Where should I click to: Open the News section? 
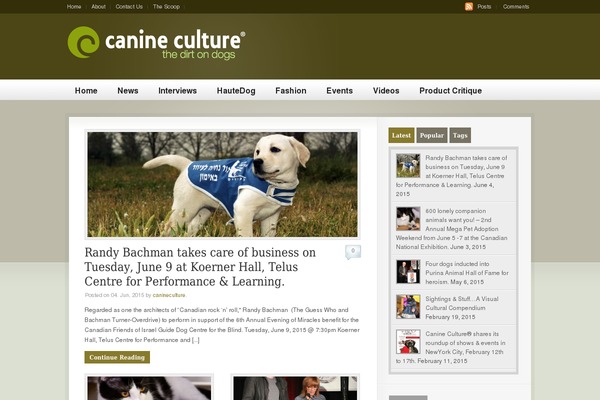[x=128, y=91]
